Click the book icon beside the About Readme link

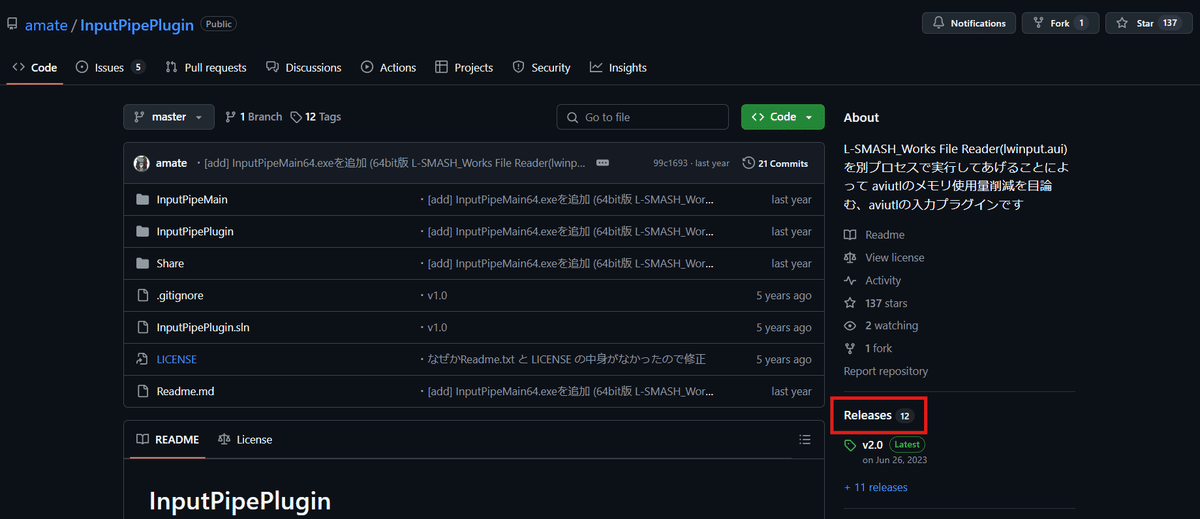850,235
